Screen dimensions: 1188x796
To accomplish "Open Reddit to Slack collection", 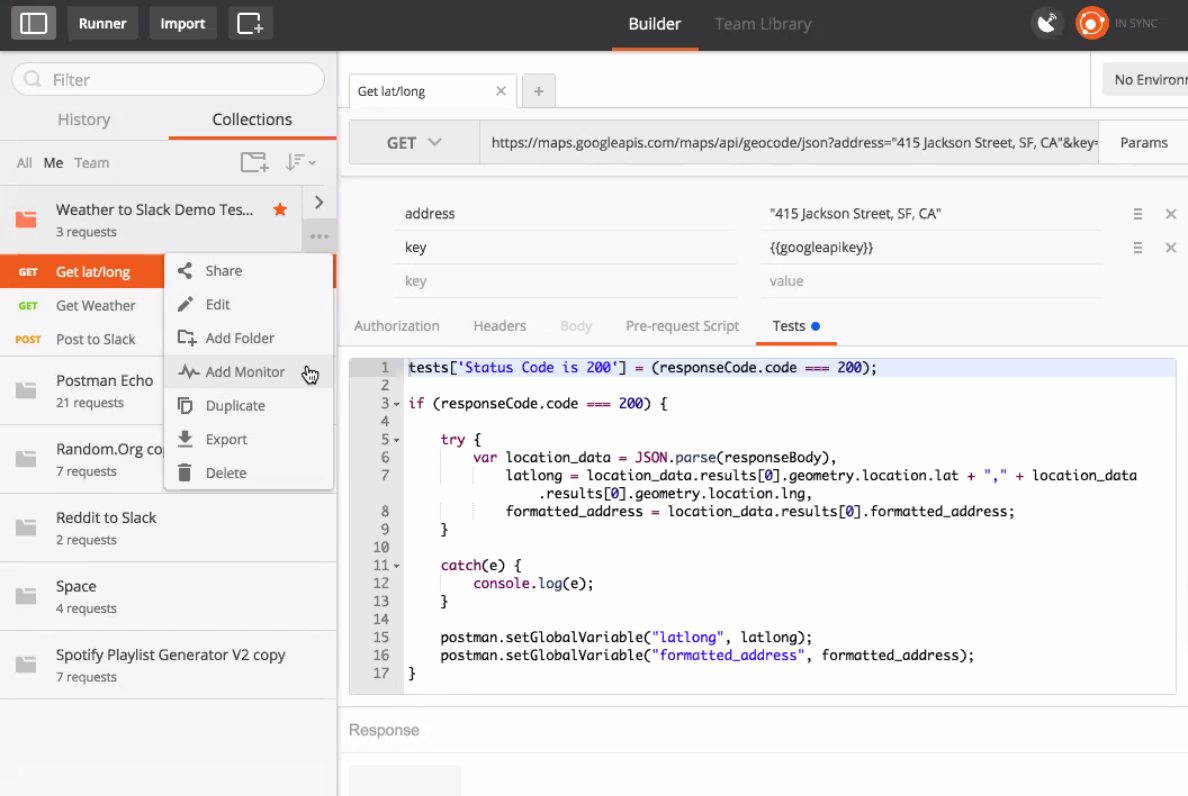I will (168, 527).
